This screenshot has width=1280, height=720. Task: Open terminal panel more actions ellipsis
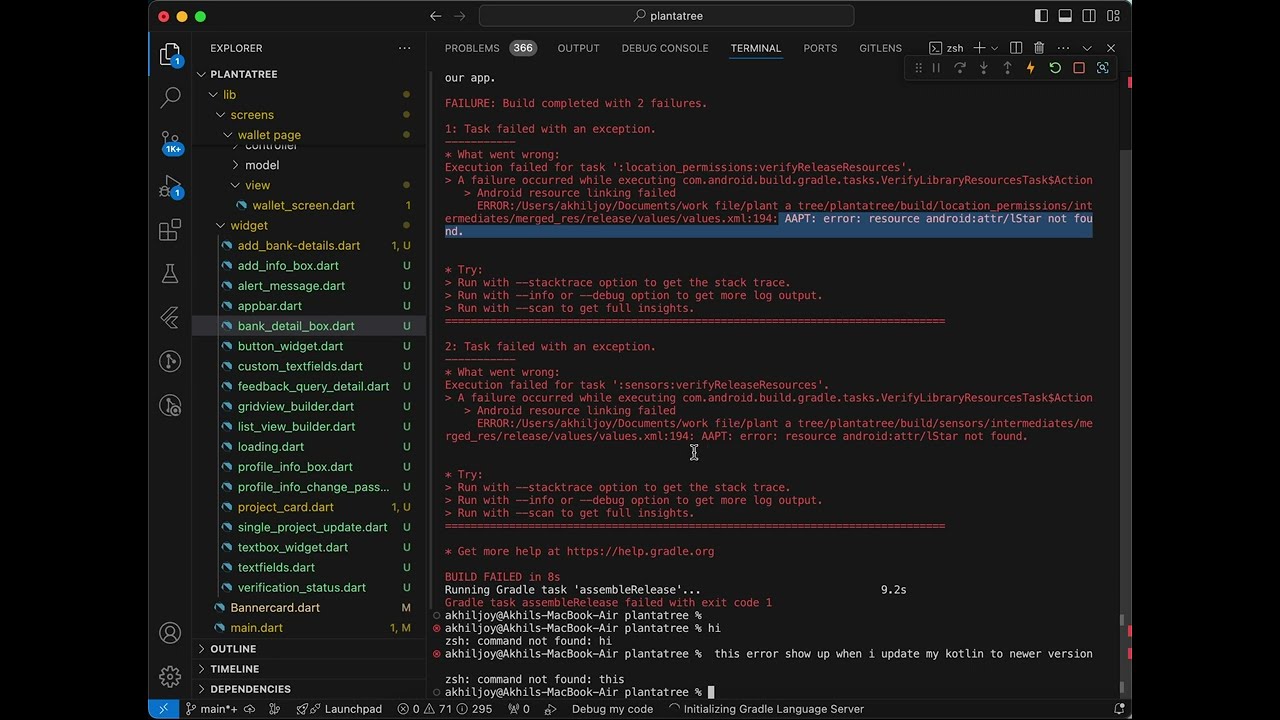click(x=1063, y=48)
